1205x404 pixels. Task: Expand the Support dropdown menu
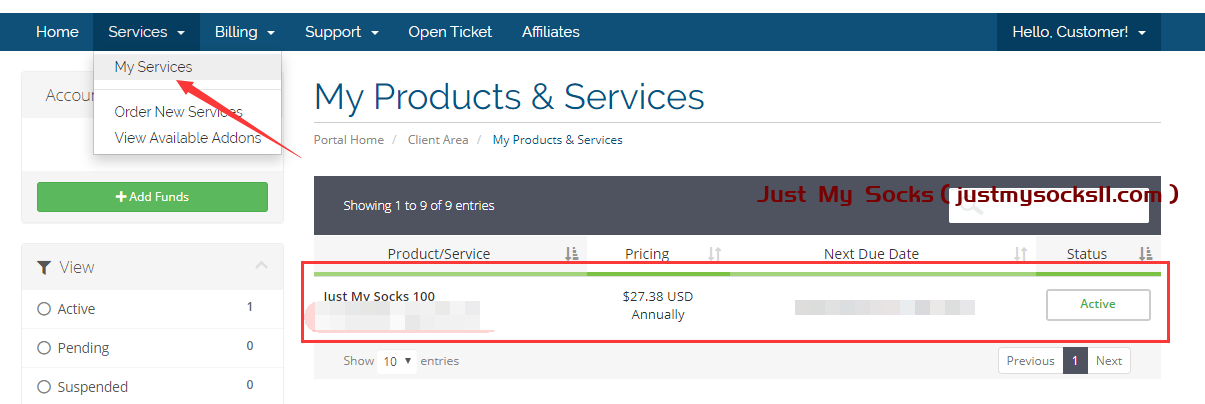[x=341, y=32]
